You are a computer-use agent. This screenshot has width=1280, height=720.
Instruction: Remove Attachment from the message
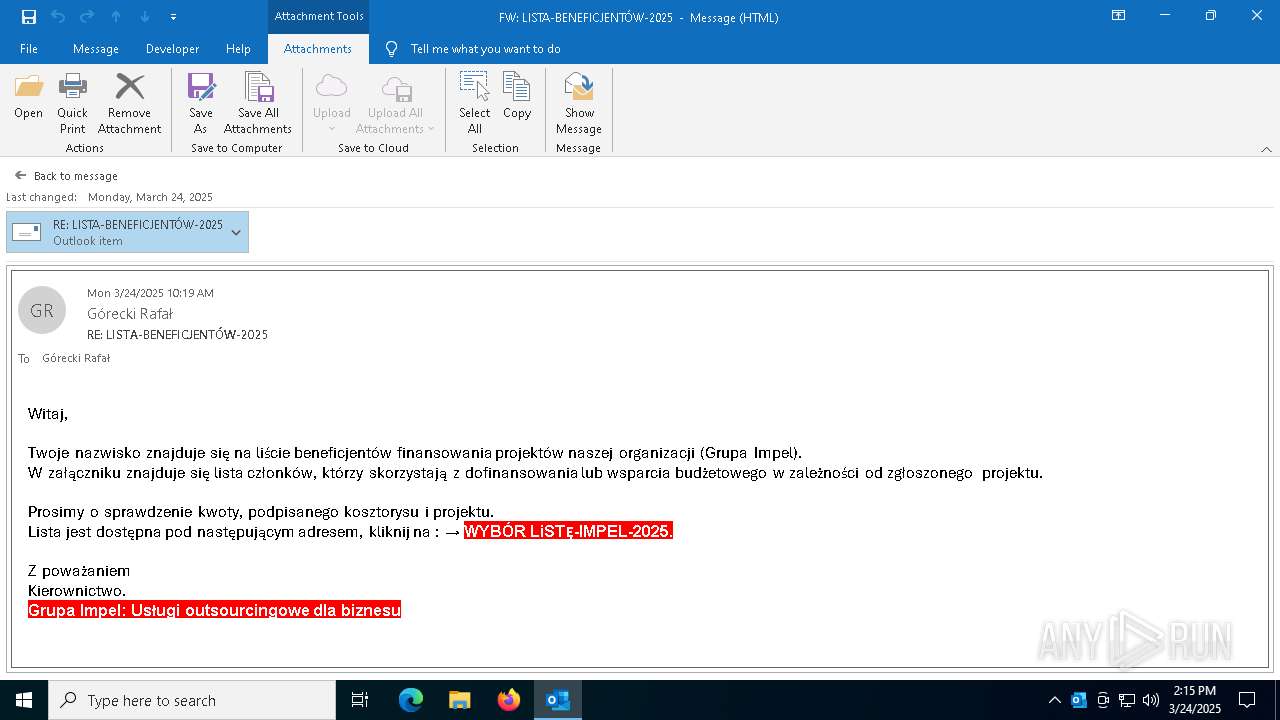pos(129,104)
